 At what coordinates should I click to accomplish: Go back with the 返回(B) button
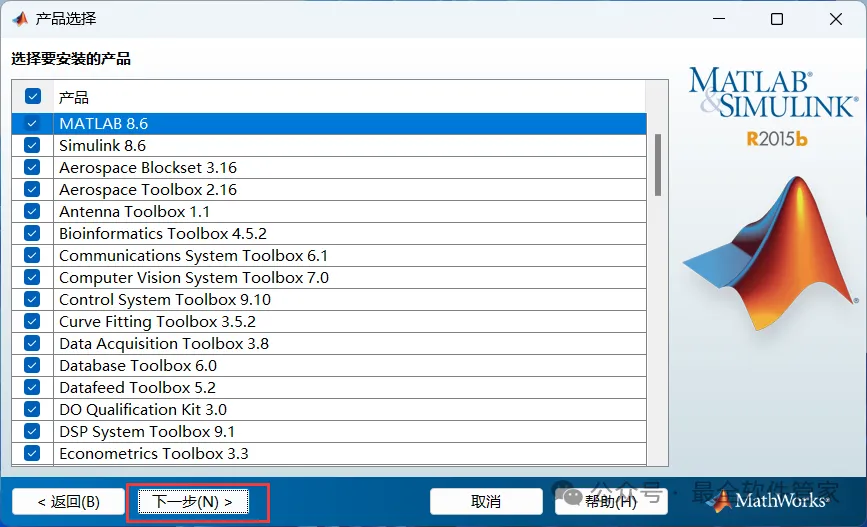[x=69, y=502]
